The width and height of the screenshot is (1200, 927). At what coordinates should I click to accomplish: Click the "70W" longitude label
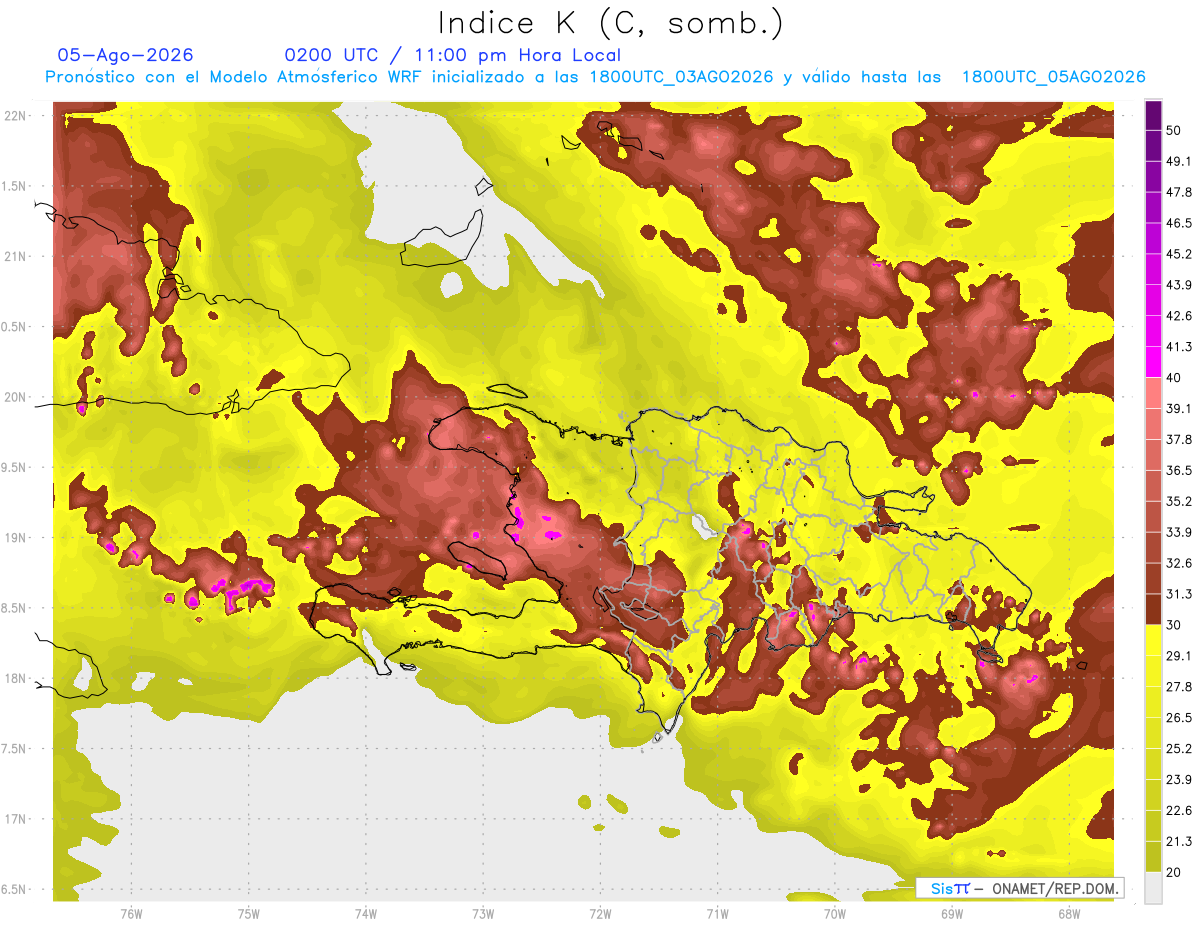coord(835,913)
